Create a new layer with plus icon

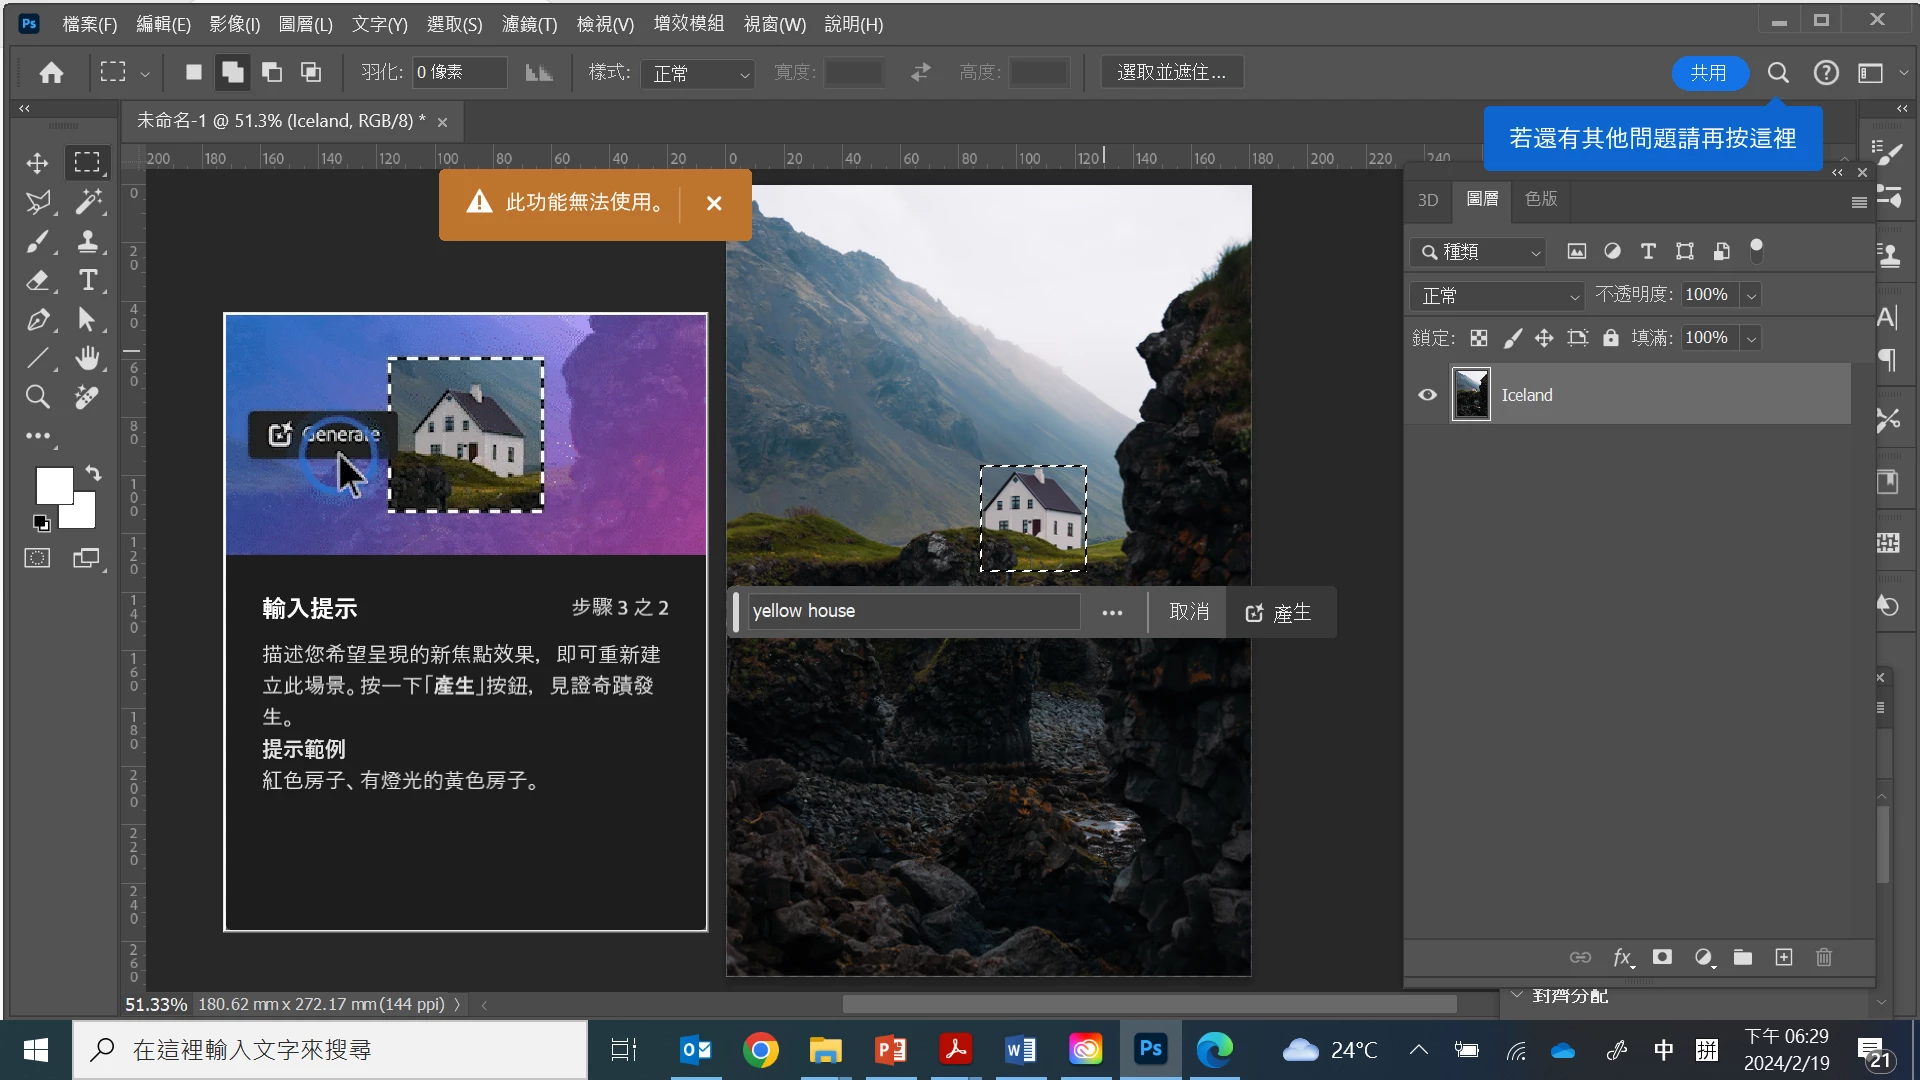(1784, 957)
